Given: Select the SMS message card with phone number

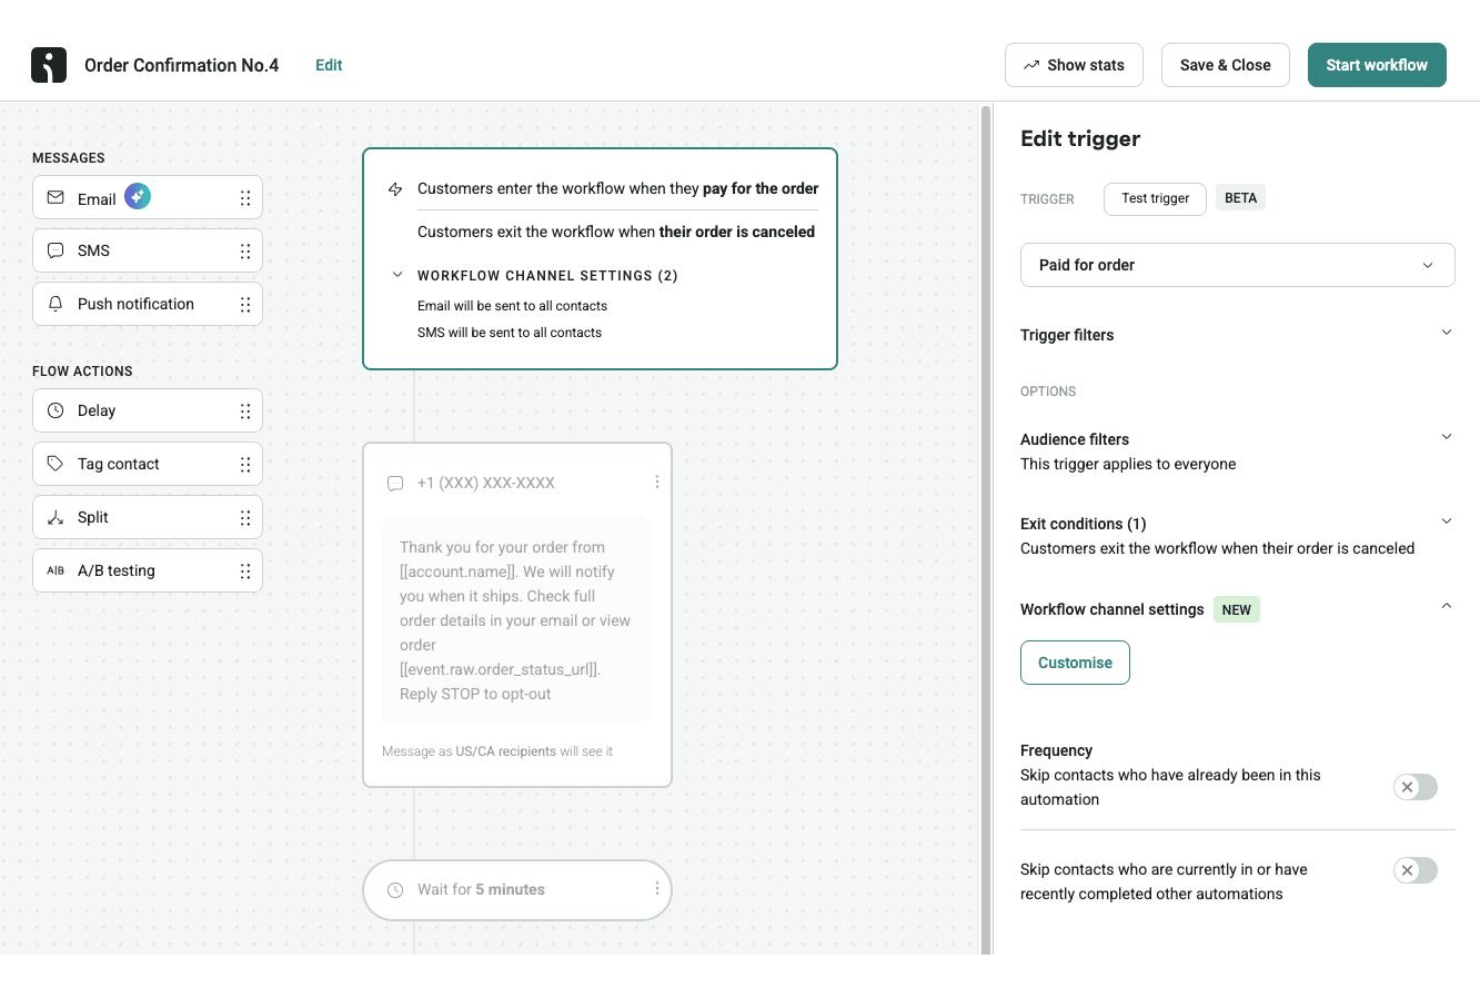Looking at the screenshot, I should tap(517, 615).
